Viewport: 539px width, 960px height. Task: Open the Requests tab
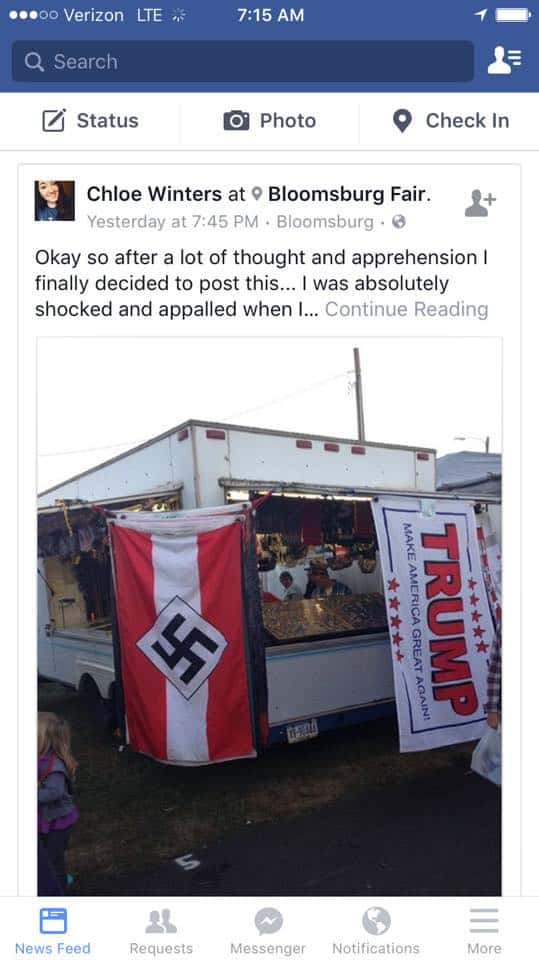(161, 931)
